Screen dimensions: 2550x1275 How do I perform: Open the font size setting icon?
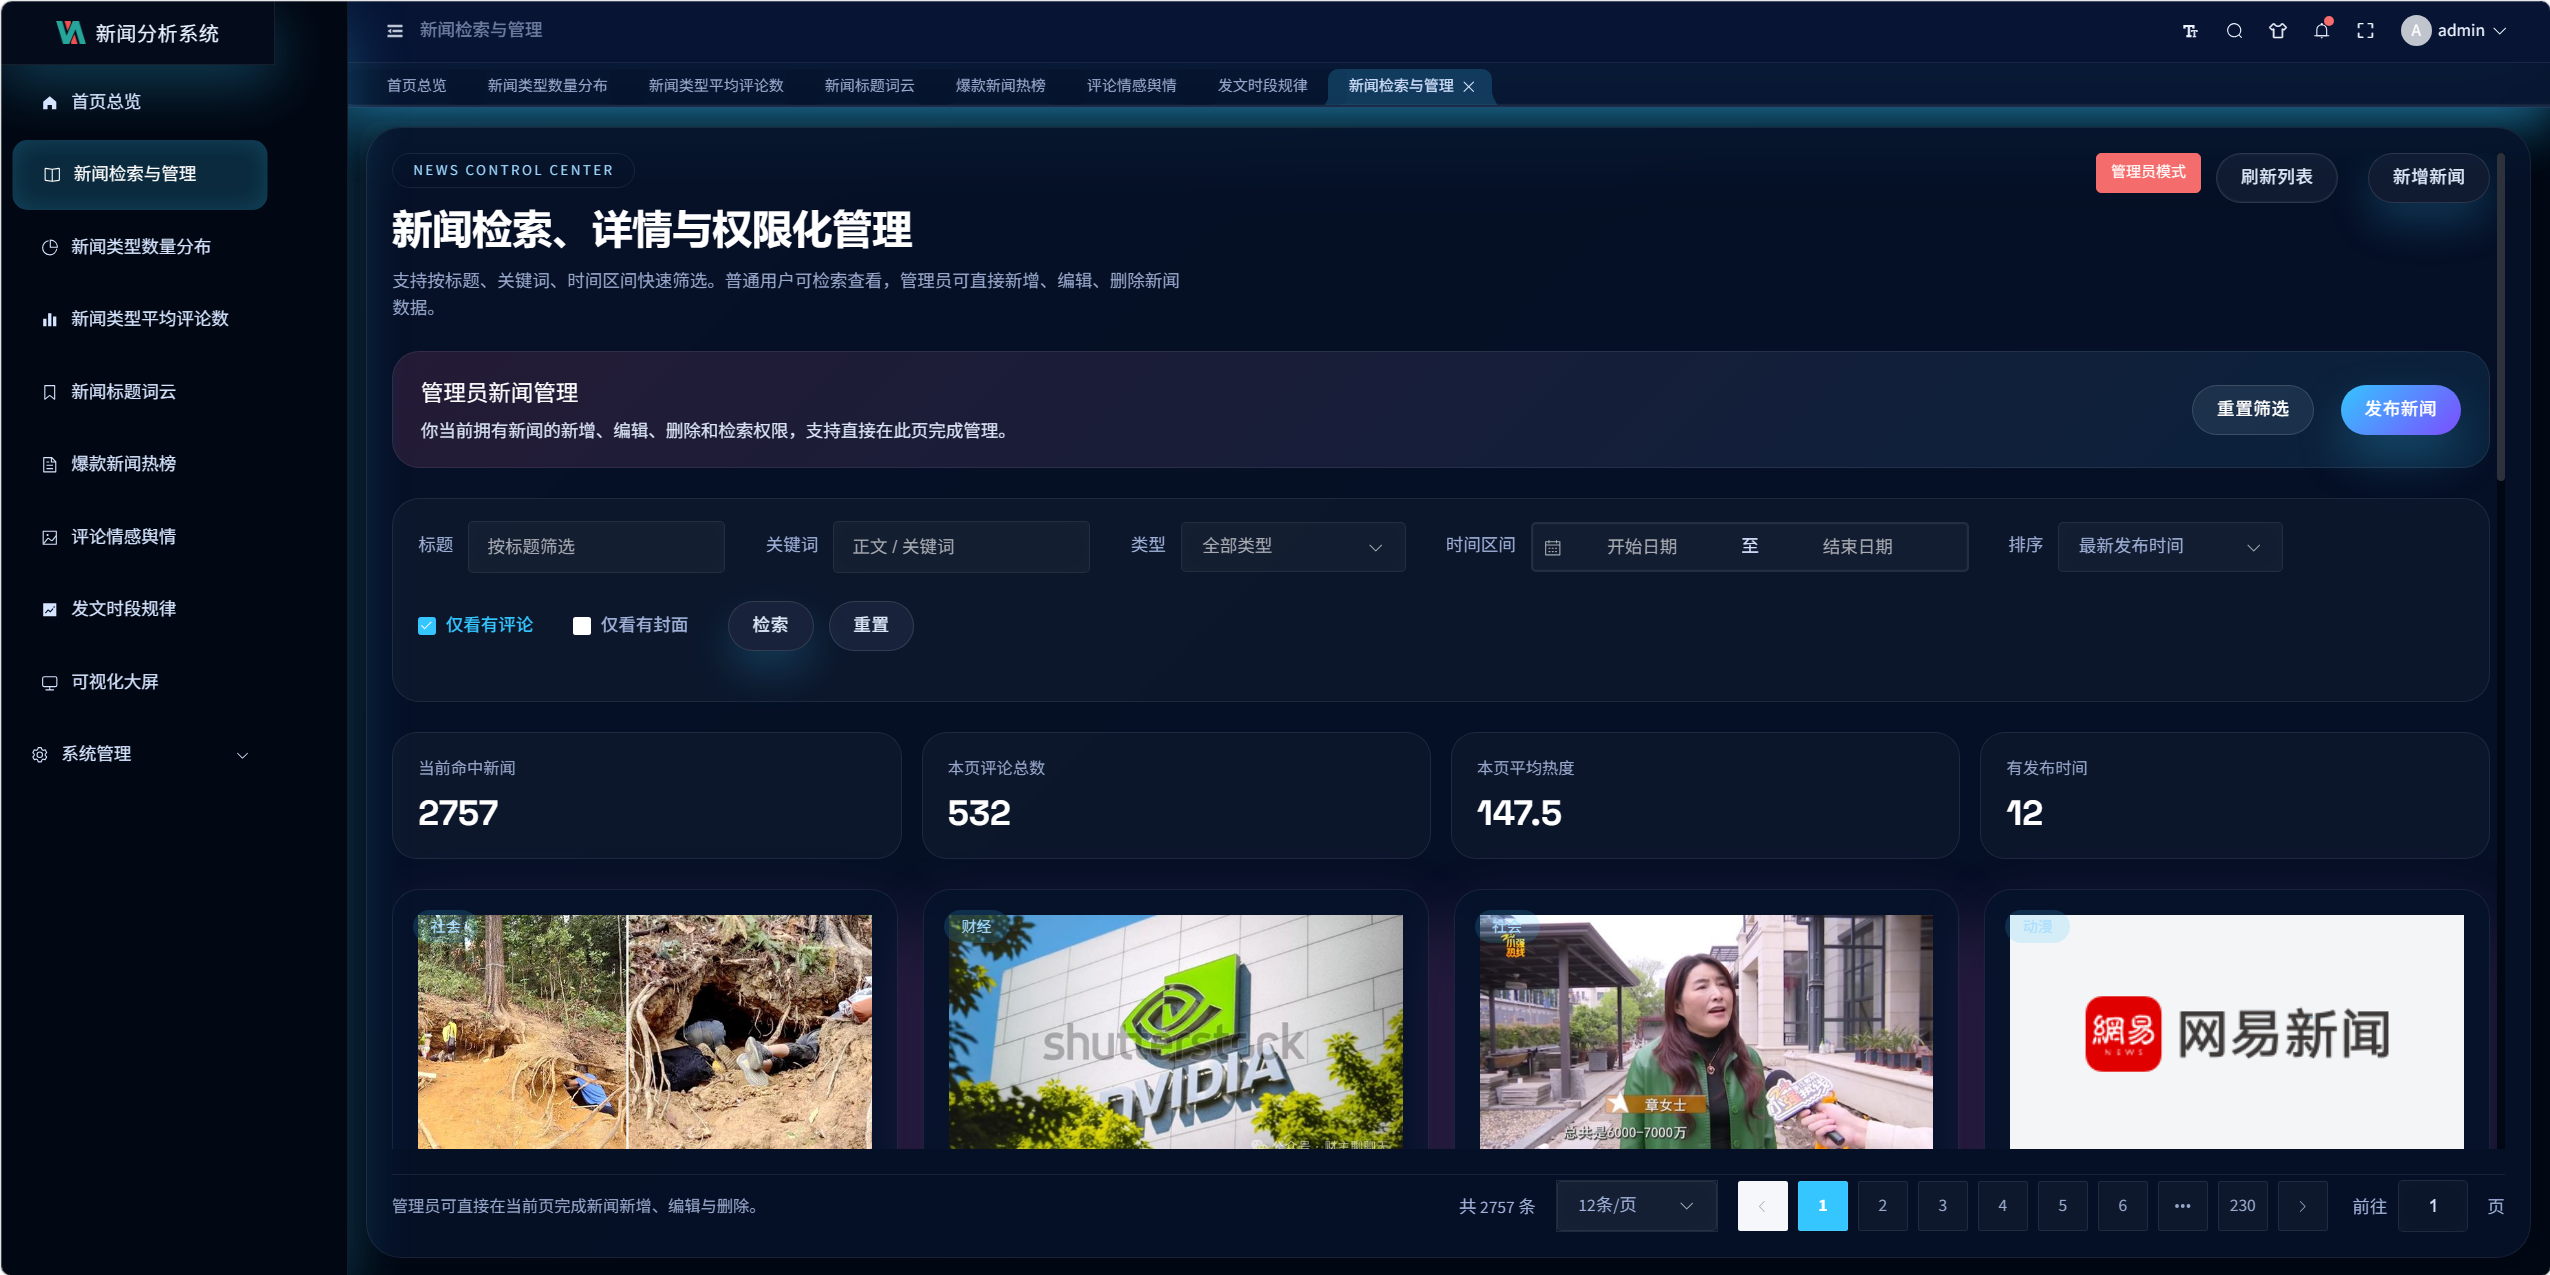2190,31
